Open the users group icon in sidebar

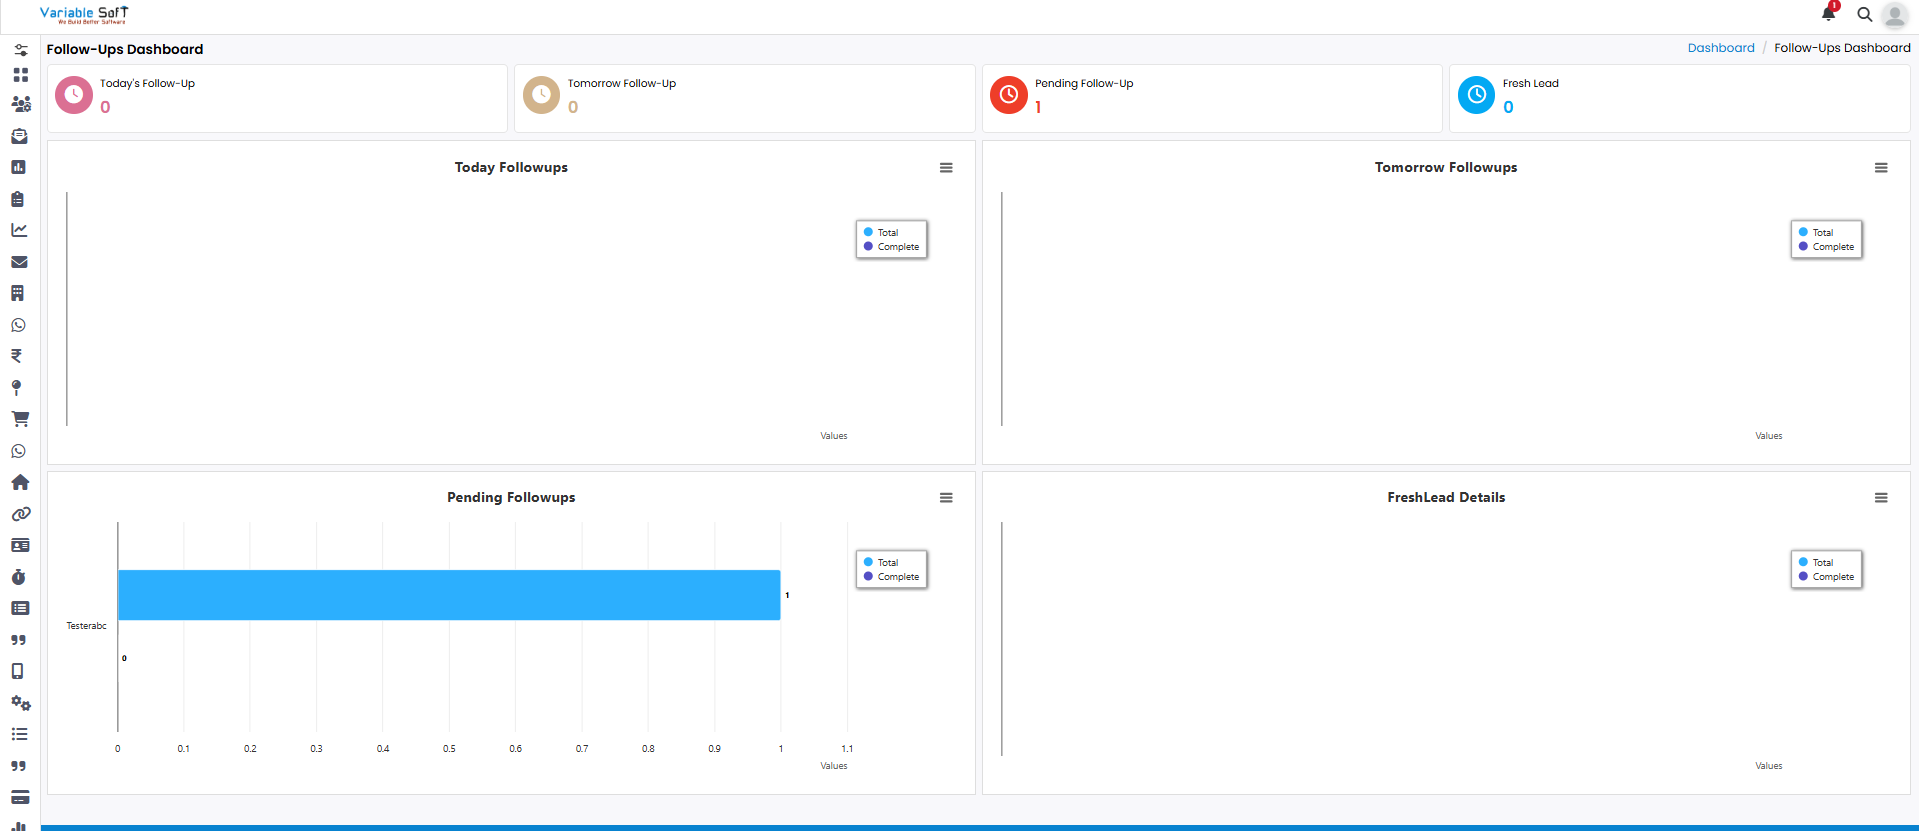point(20,104)
